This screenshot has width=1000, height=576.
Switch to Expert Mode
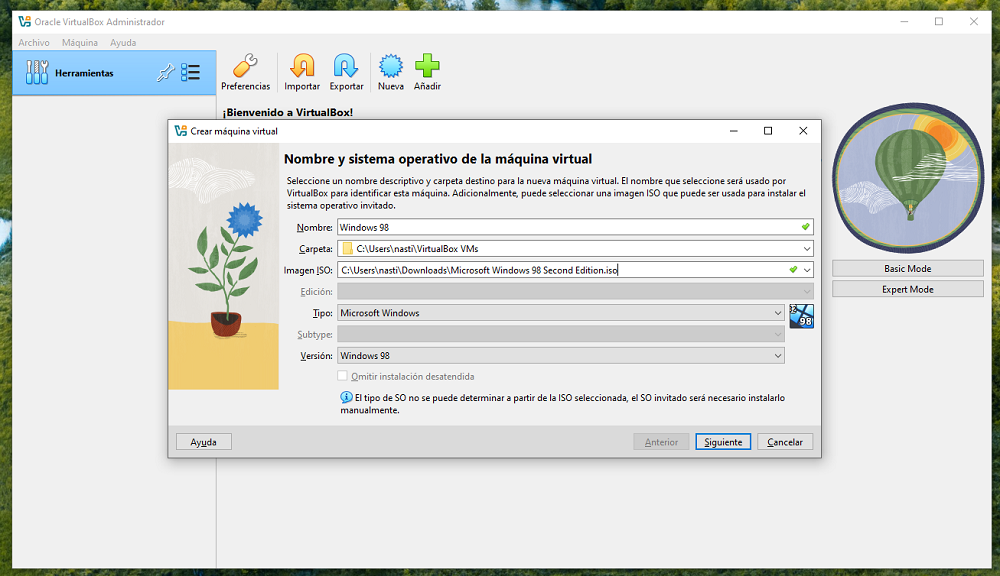point(907,288)
